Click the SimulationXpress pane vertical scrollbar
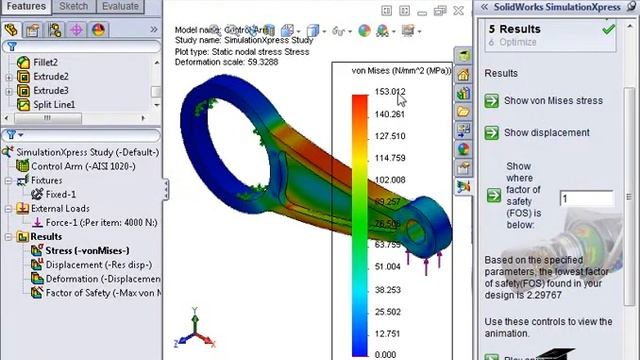This screenshot has width=640, height=360. coord(629,196)
